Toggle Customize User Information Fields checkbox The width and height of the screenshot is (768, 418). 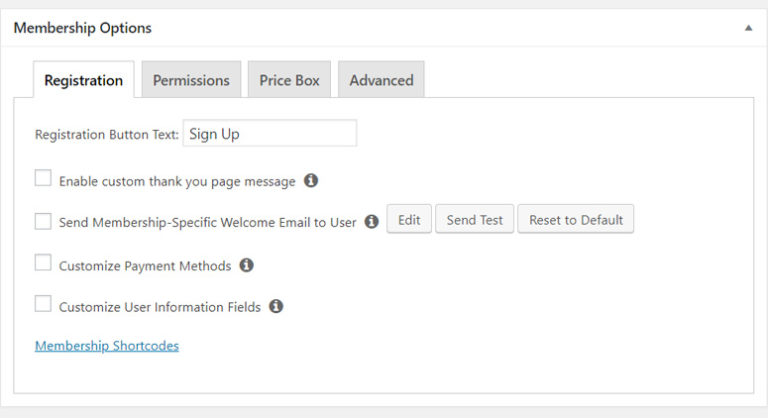click(43, 305)
